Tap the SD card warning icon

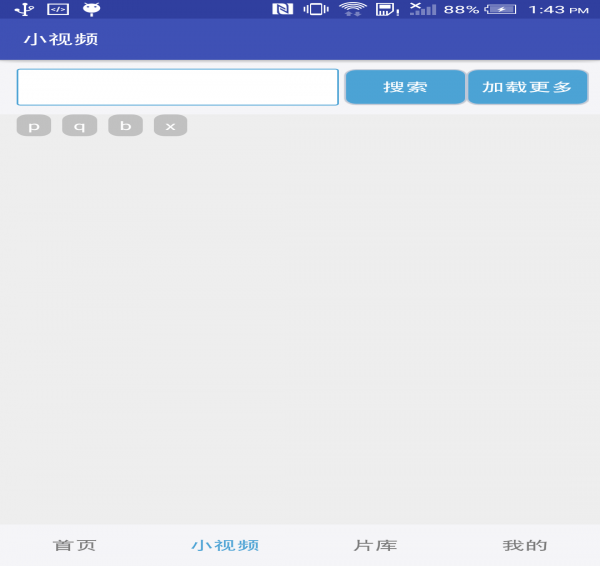coord(387,9)
